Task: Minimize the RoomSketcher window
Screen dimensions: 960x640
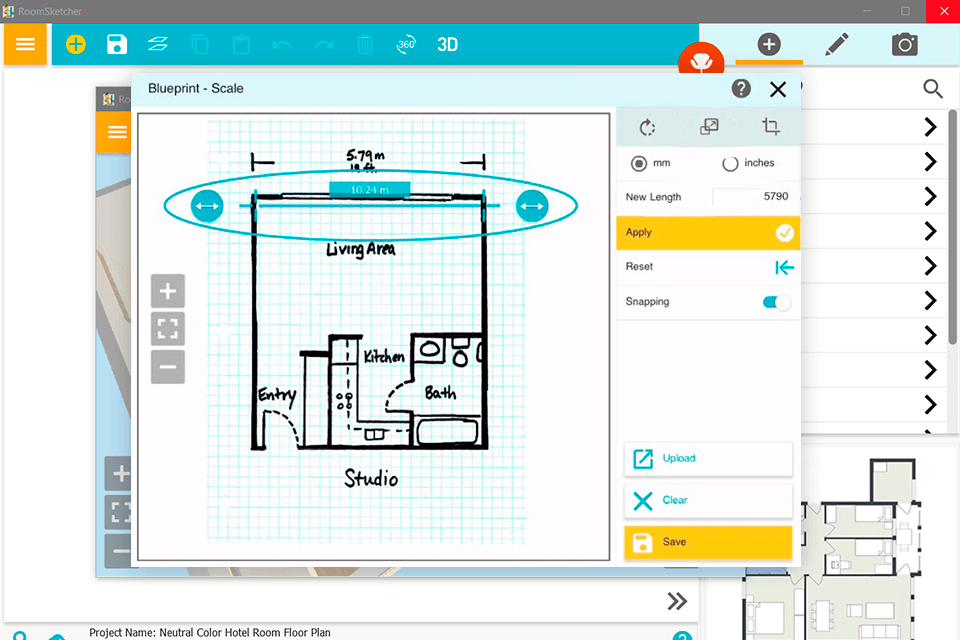Action: [868, 11]
